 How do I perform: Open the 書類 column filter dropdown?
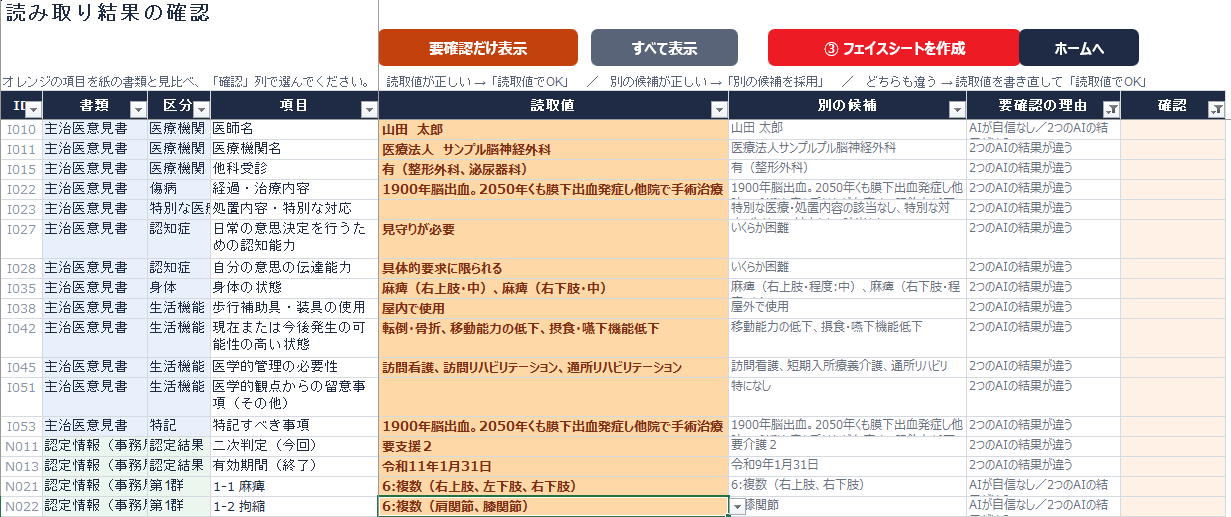click(138, 108)
